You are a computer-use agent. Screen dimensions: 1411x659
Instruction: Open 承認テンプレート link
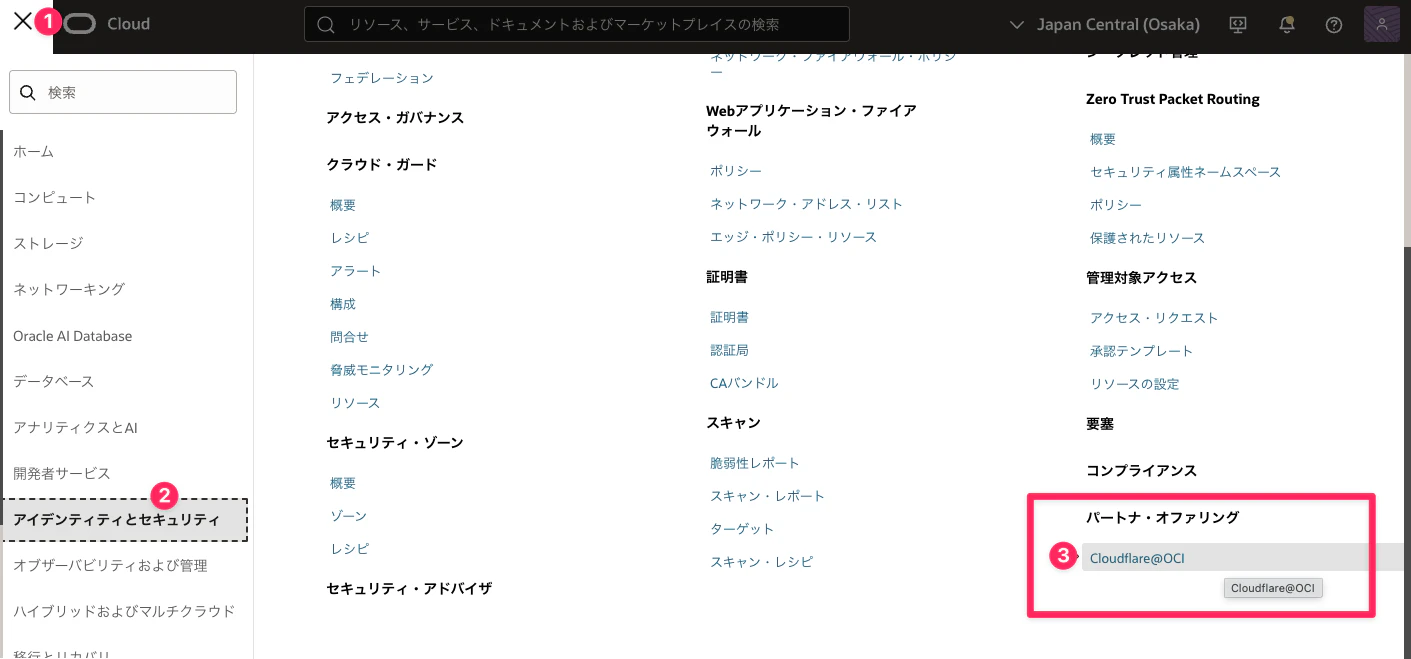tap(1142, 351)
